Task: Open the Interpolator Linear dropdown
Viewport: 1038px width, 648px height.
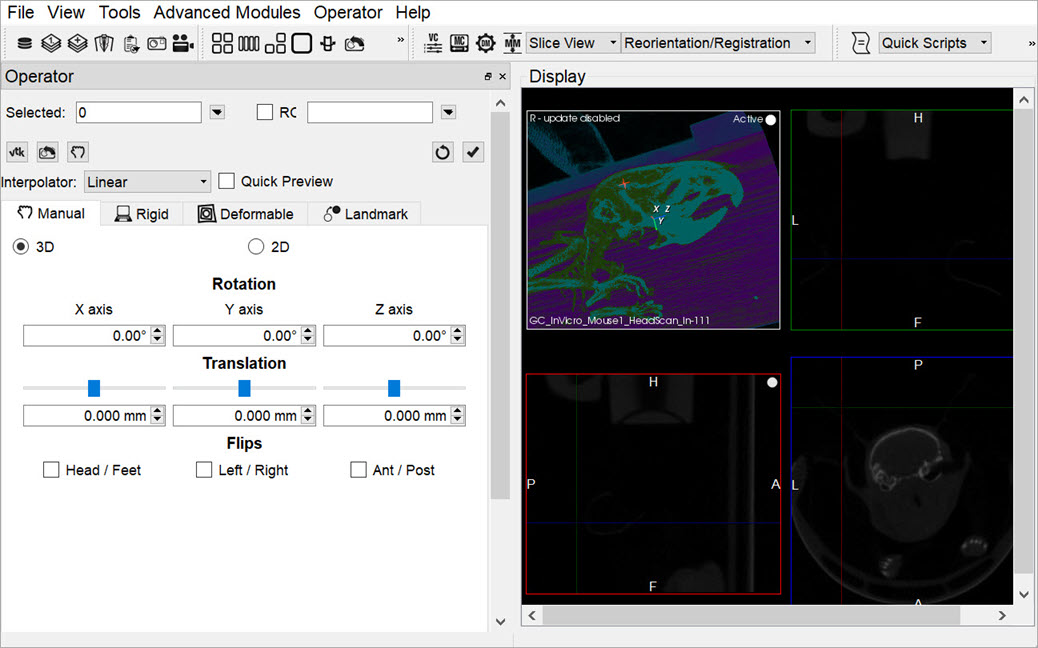Action: tap(147, 182)
